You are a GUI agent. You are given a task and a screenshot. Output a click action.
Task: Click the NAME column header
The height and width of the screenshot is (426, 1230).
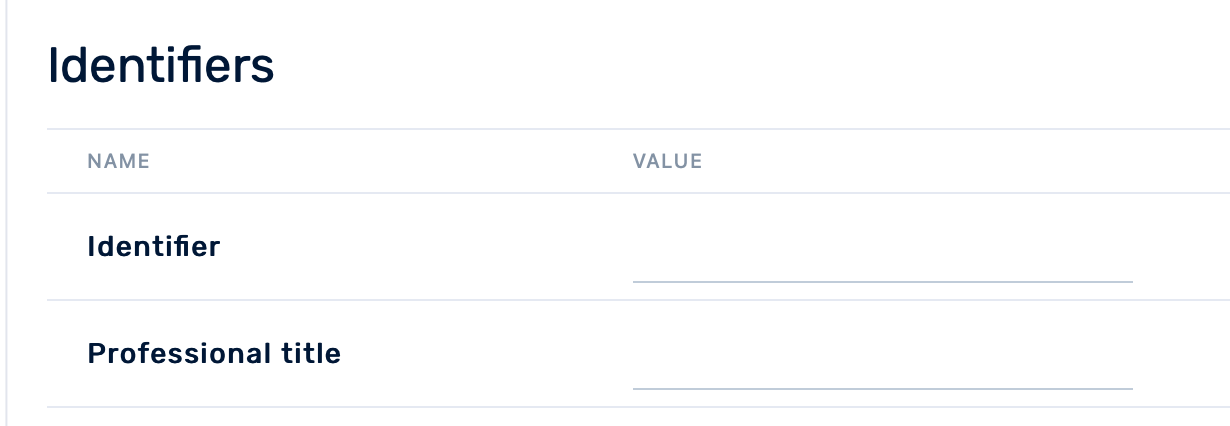[x=118, y=161]
